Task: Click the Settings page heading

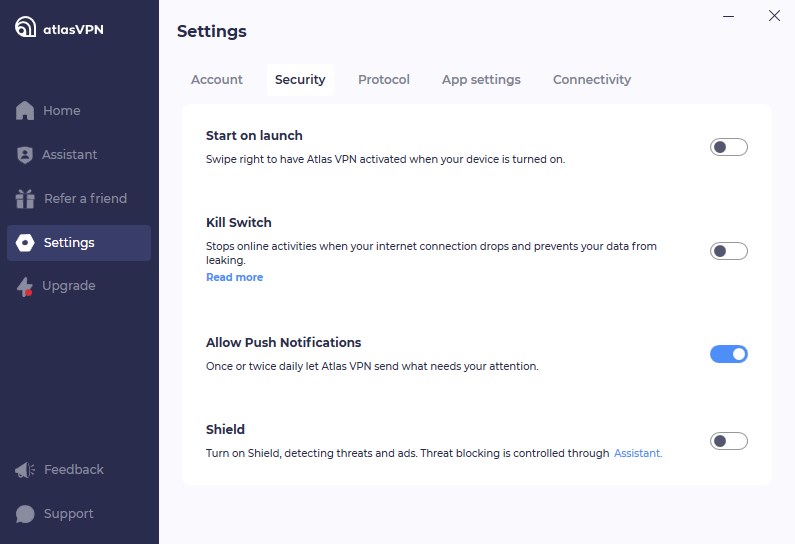Action: click(212, 31)
